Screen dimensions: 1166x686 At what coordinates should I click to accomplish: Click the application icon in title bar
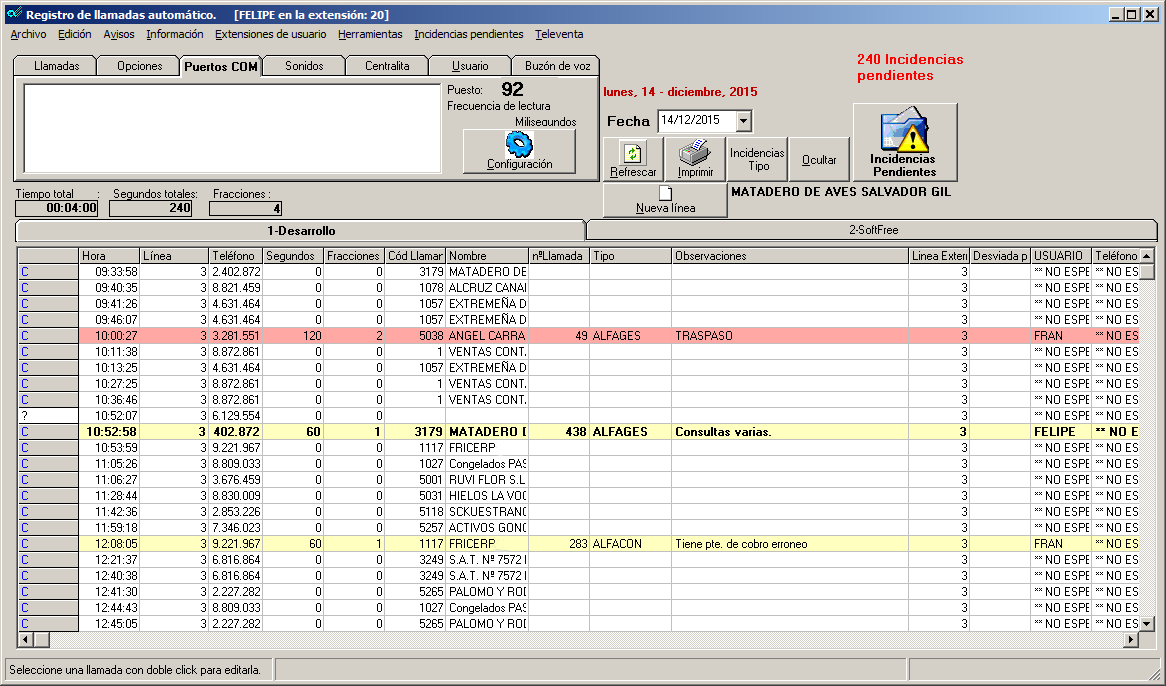pos(13,15)
